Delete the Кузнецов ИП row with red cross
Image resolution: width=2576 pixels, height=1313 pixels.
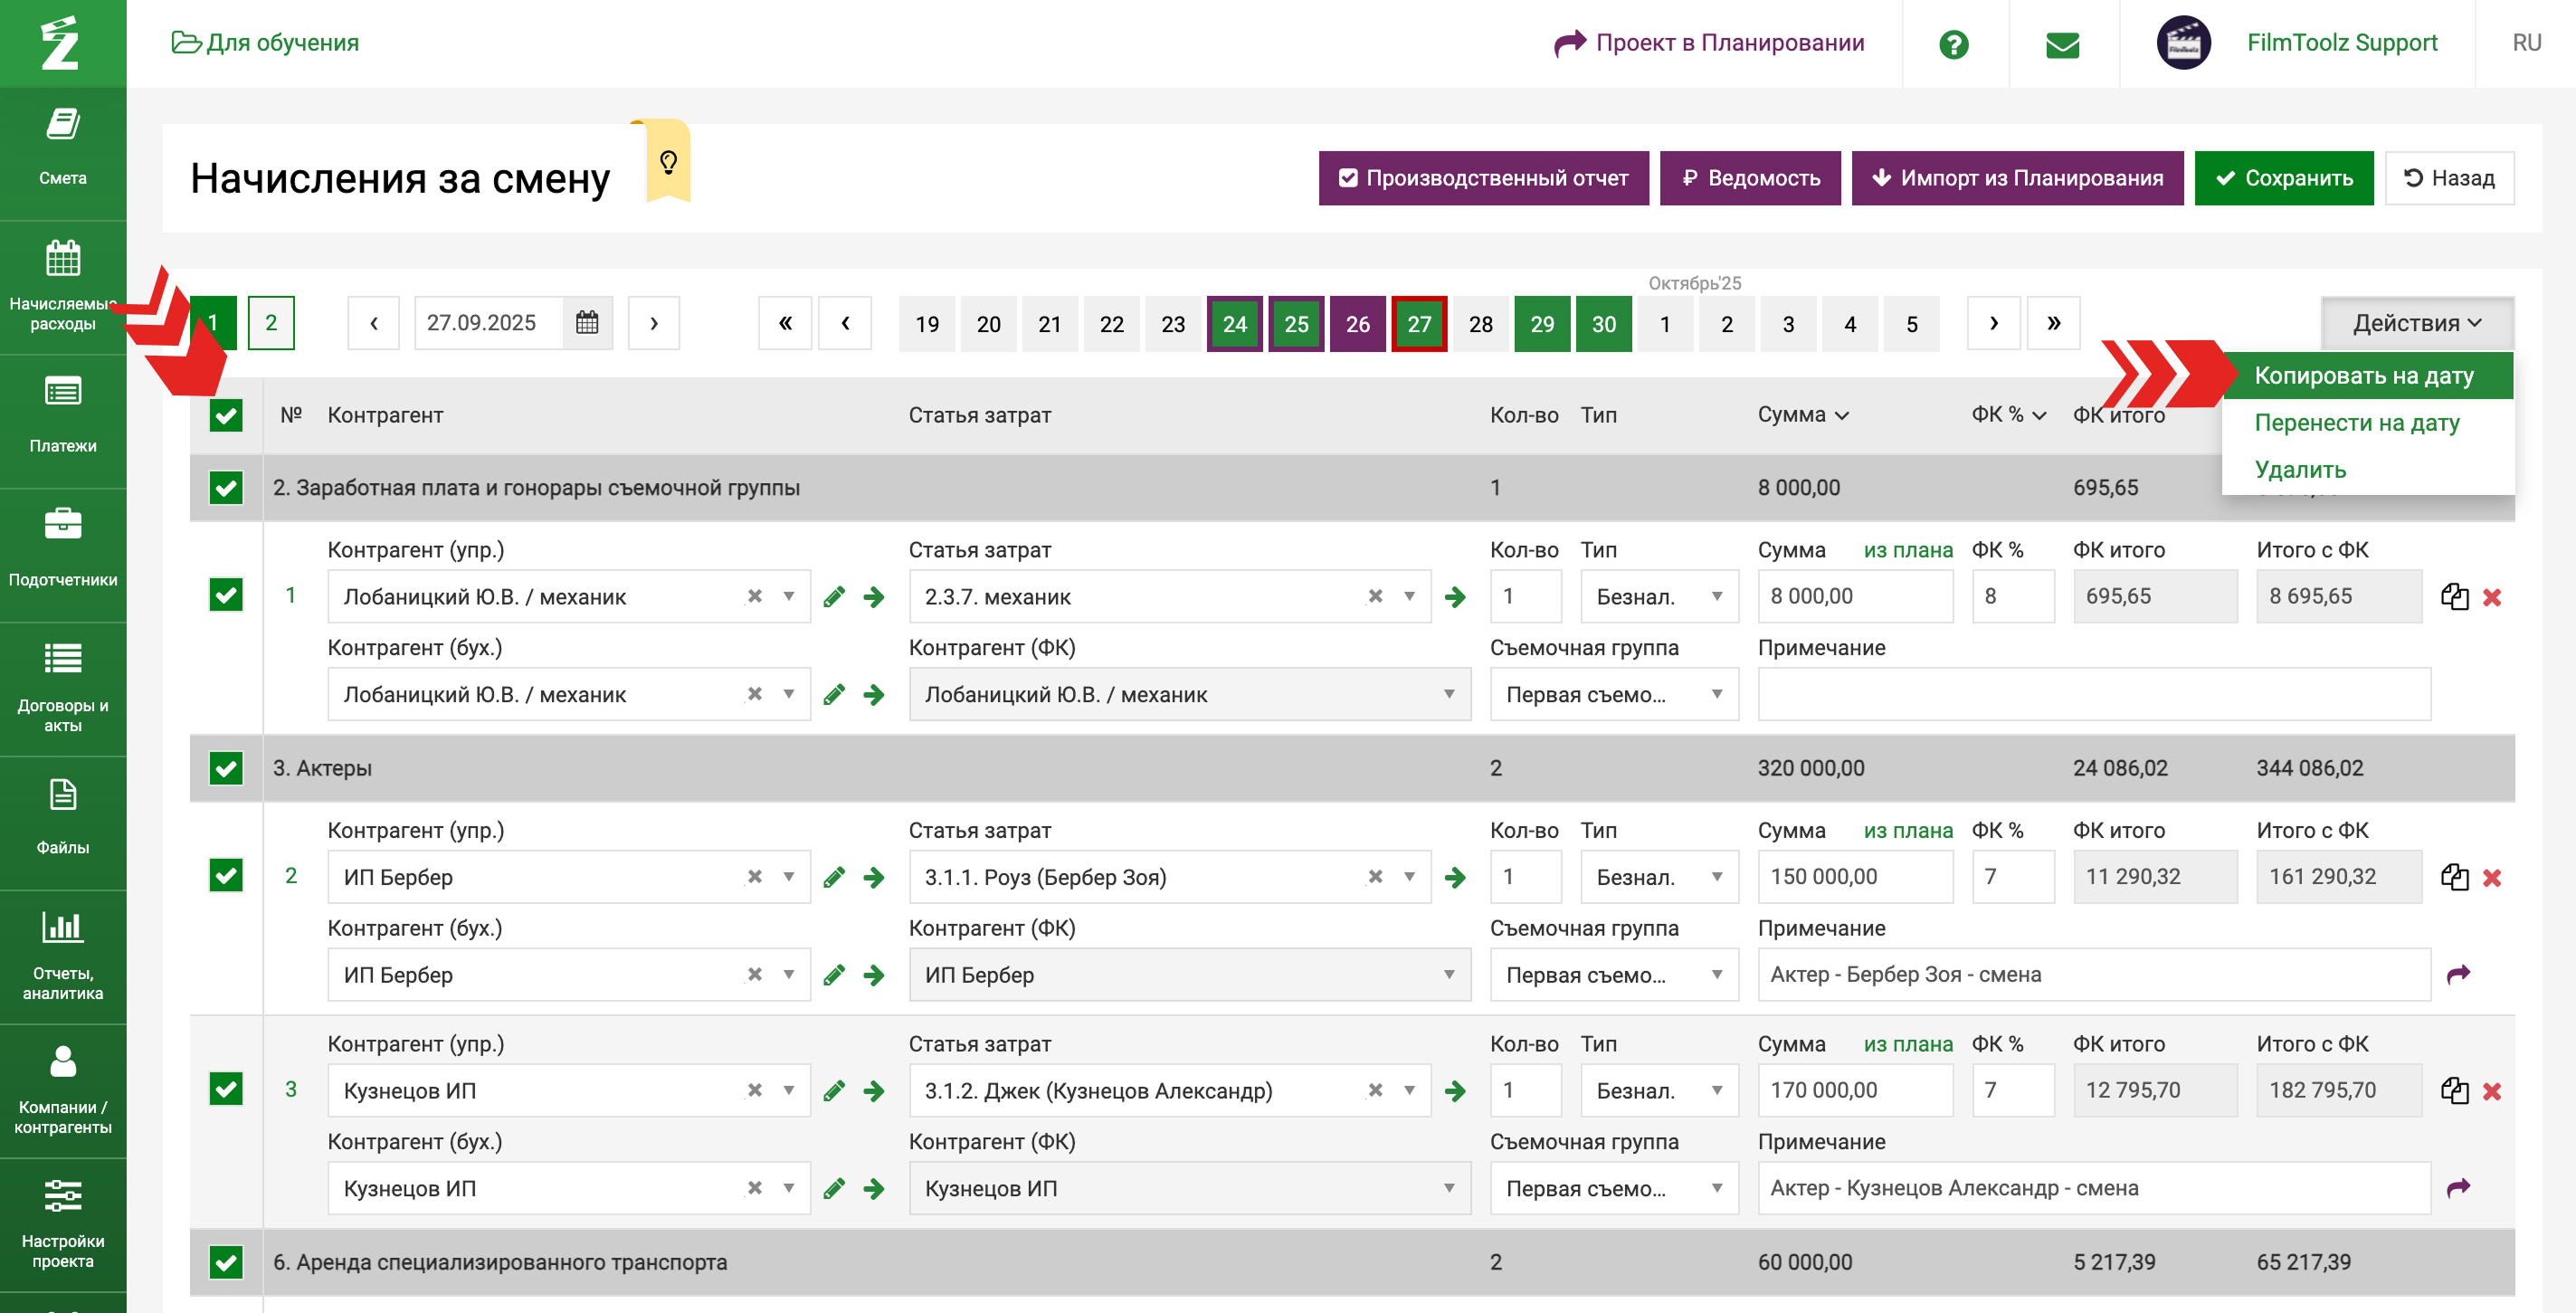point(2492,1091)
